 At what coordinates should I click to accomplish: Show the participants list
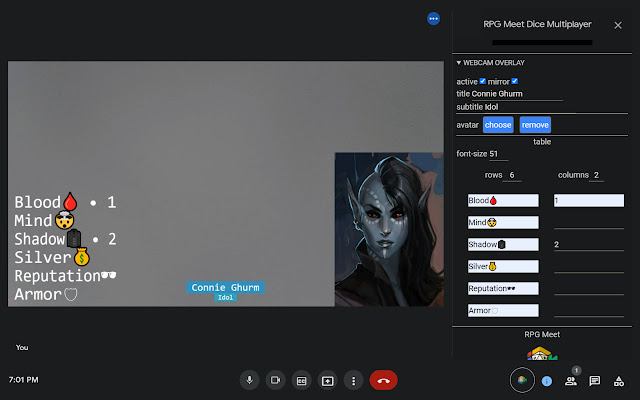coord(571,381)
